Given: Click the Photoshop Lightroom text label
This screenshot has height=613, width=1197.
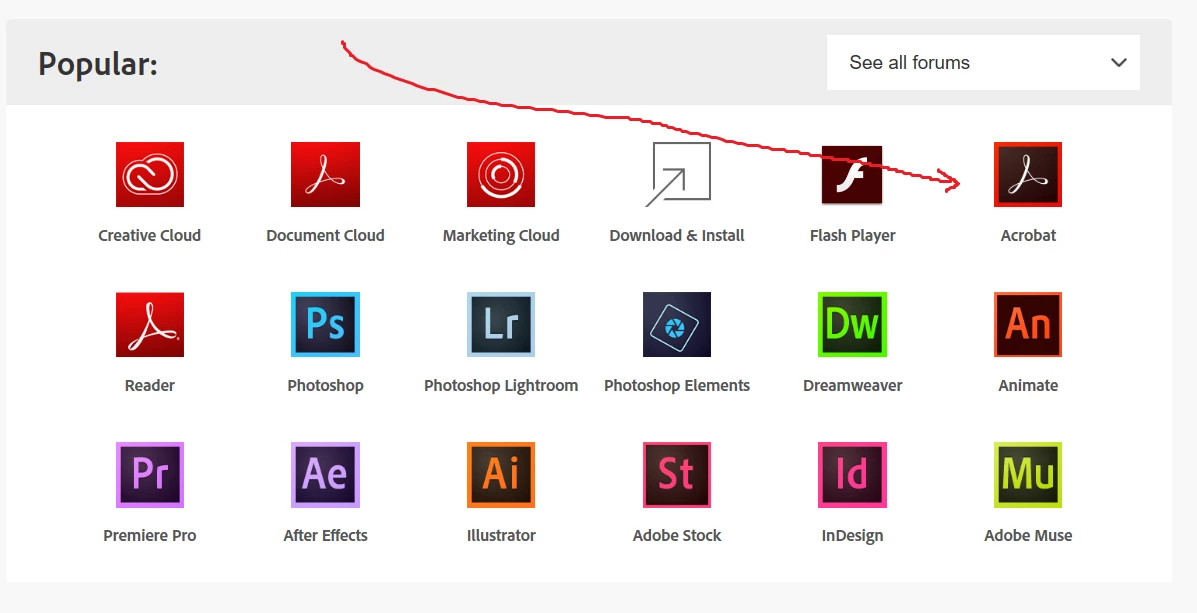Looking at the screenshot, I should 501,386.
